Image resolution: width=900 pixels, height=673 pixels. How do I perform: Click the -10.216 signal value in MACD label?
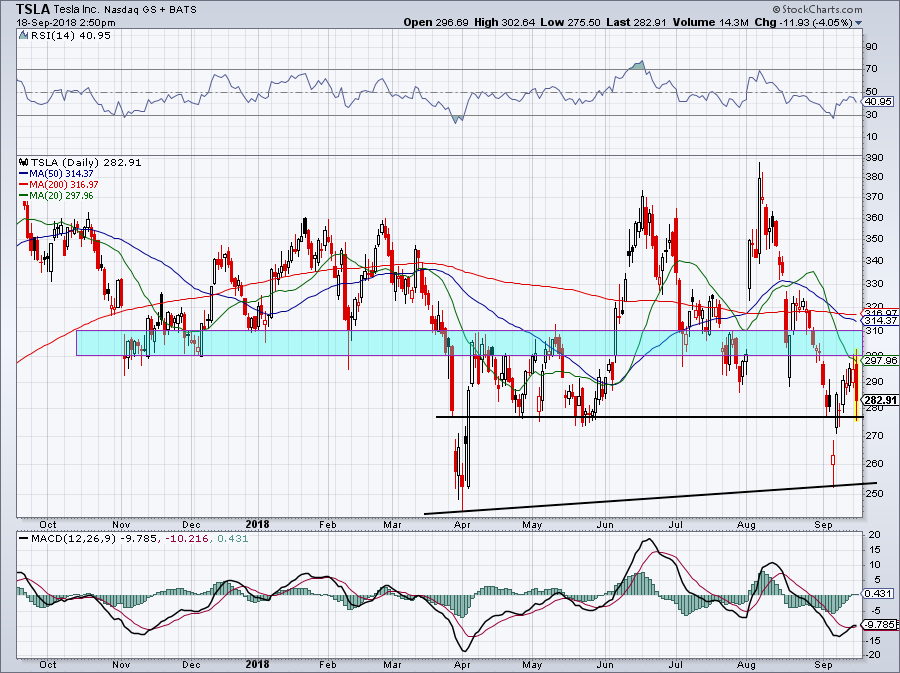186,539
